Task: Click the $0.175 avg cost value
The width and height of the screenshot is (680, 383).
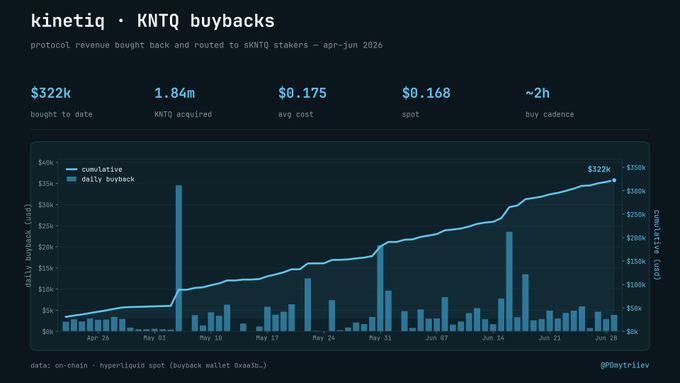Action: [x=302, y=93]
